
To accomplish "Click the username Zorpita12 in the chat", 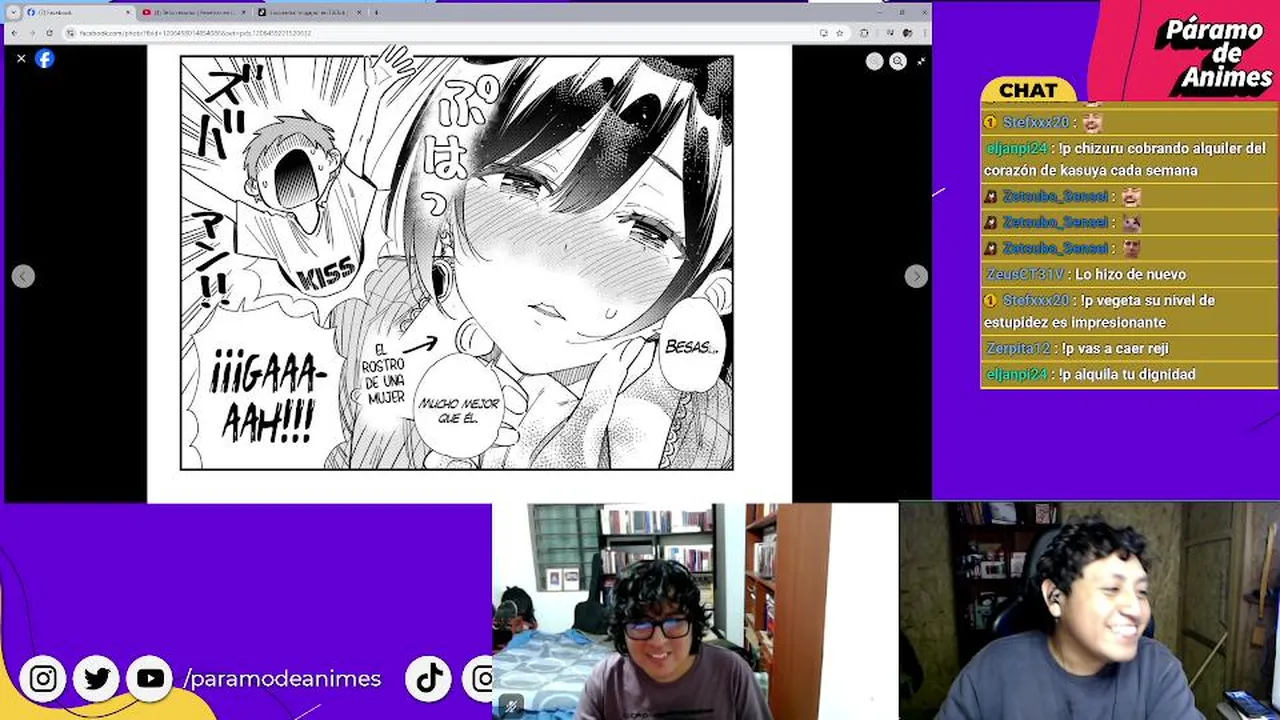I will [1018, 348].
